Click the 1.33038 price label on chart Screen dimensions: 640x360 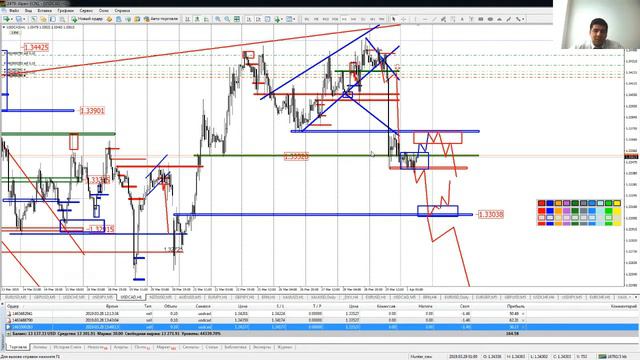coord(490,214)
